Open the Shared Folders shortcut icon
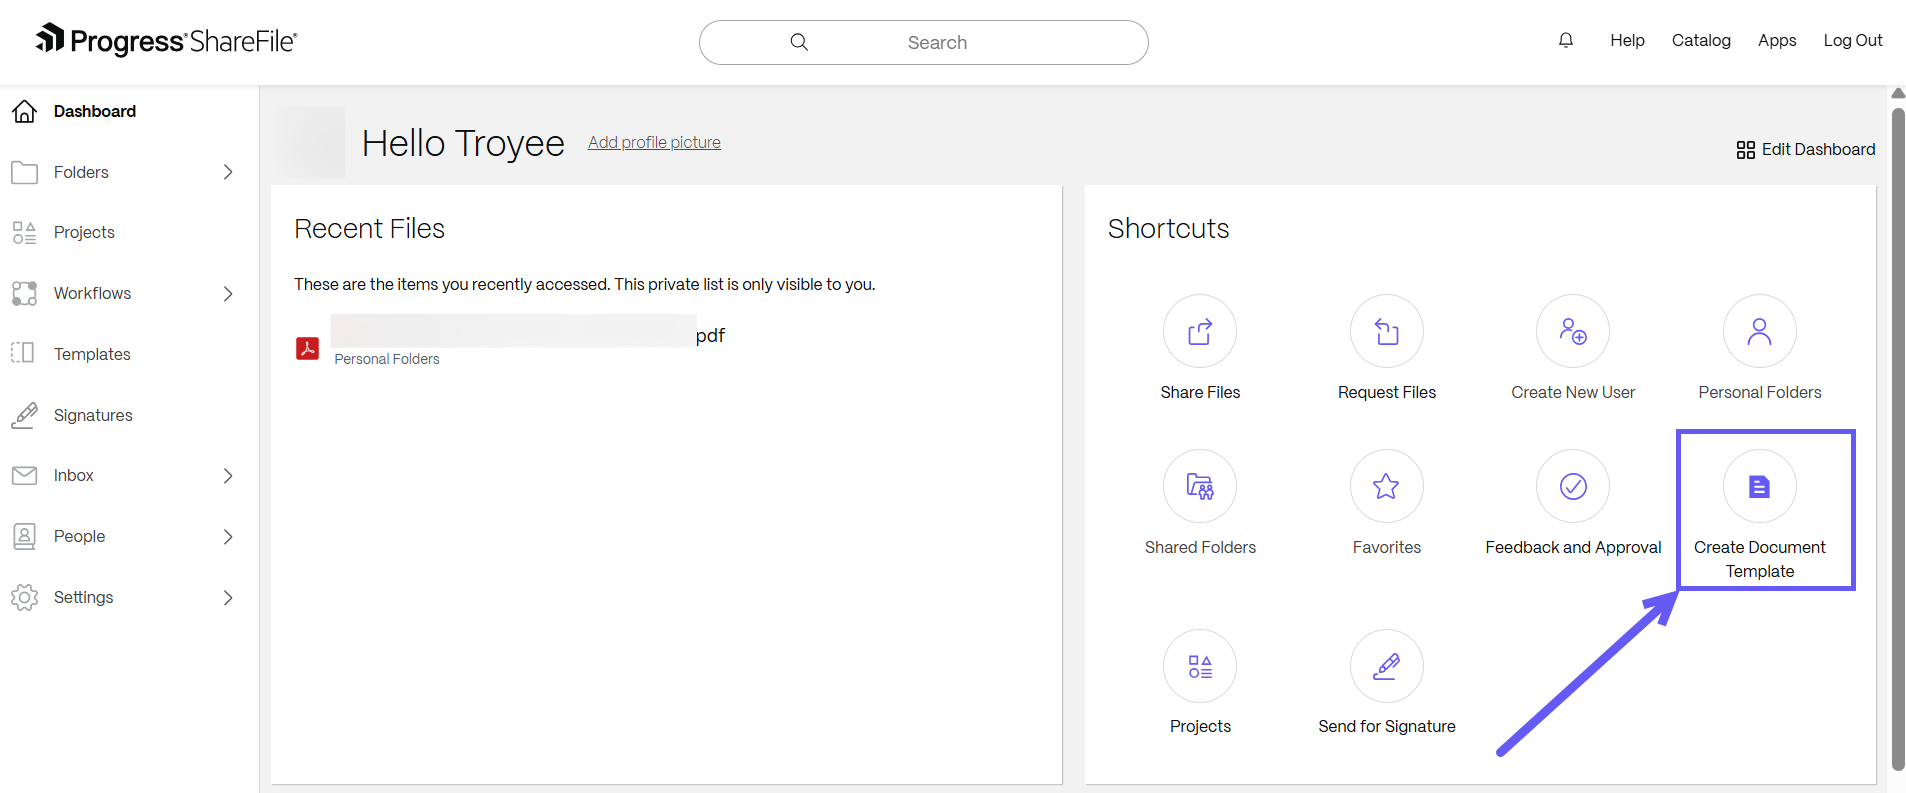Screen dimensions: 1906x793 1199,487
